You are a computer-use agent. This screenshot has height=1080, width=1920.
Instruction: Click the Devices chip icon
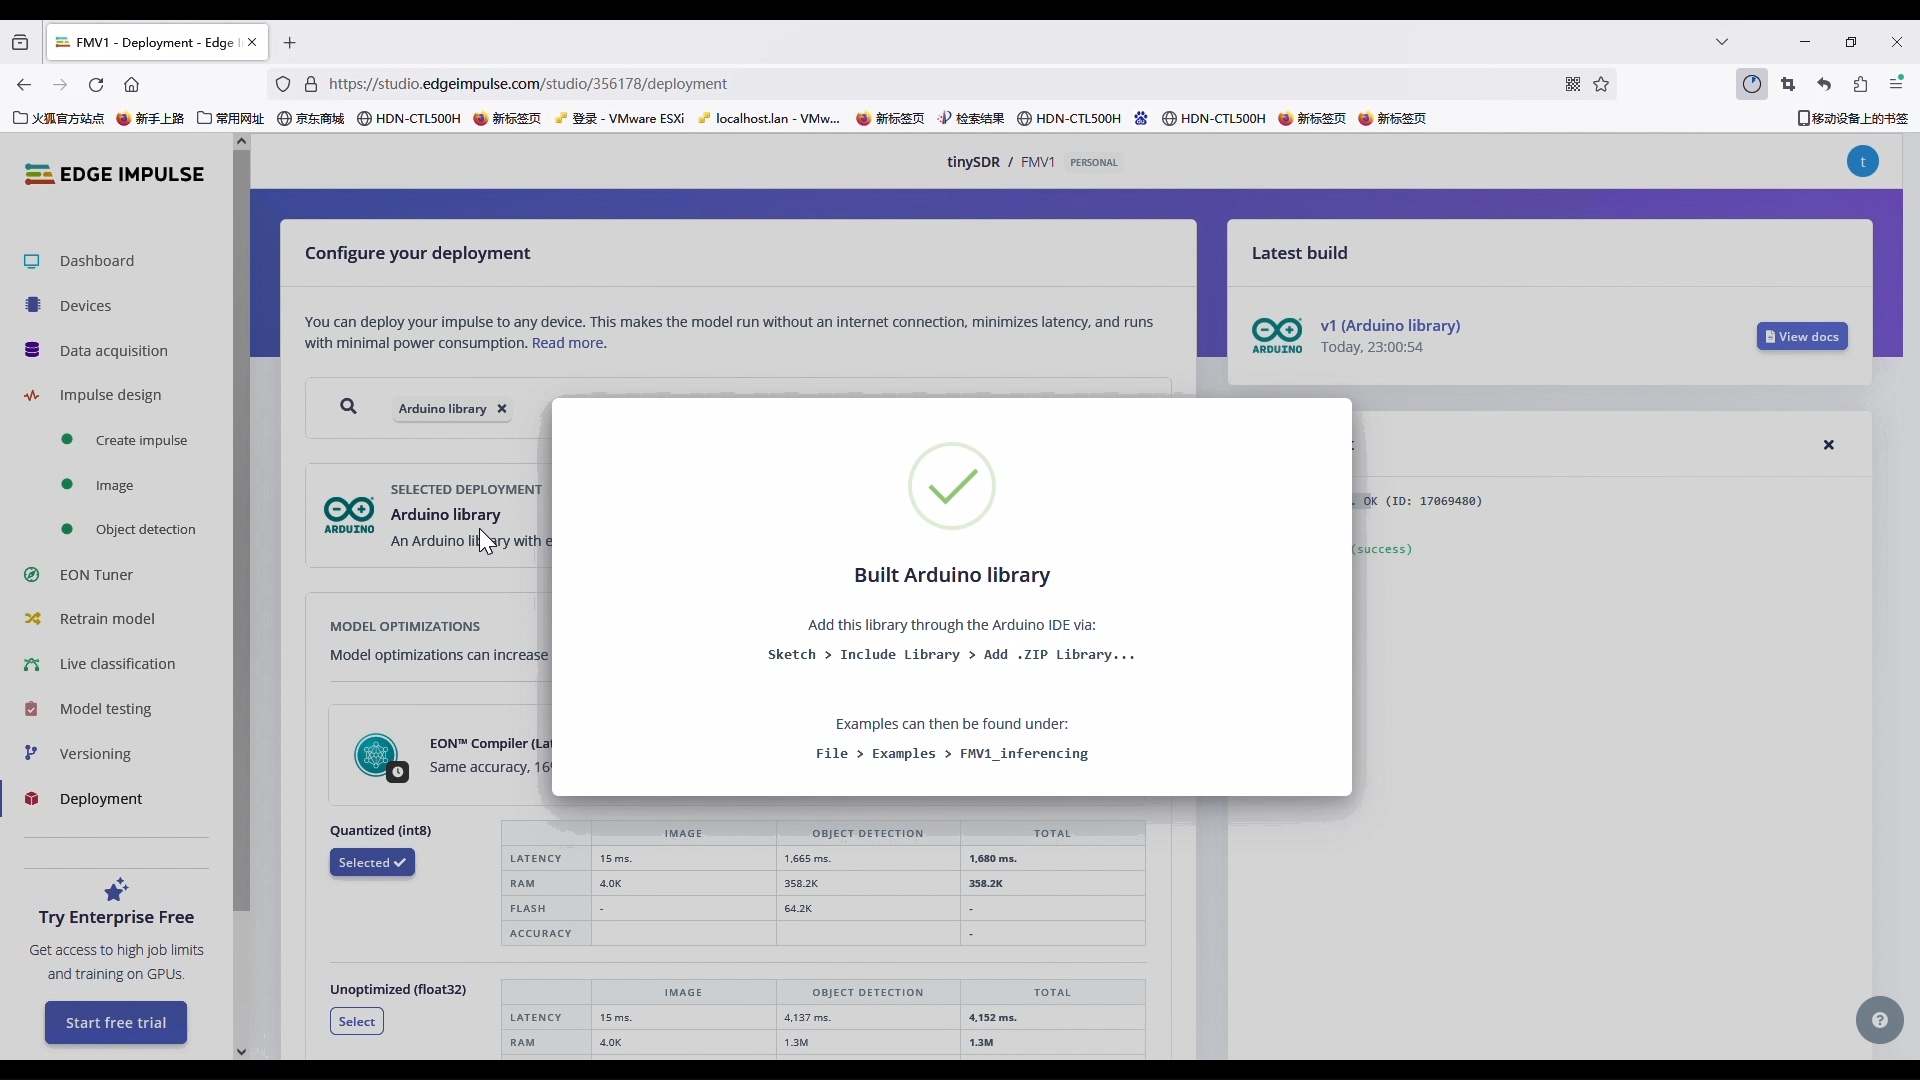(x=32, y=305)
